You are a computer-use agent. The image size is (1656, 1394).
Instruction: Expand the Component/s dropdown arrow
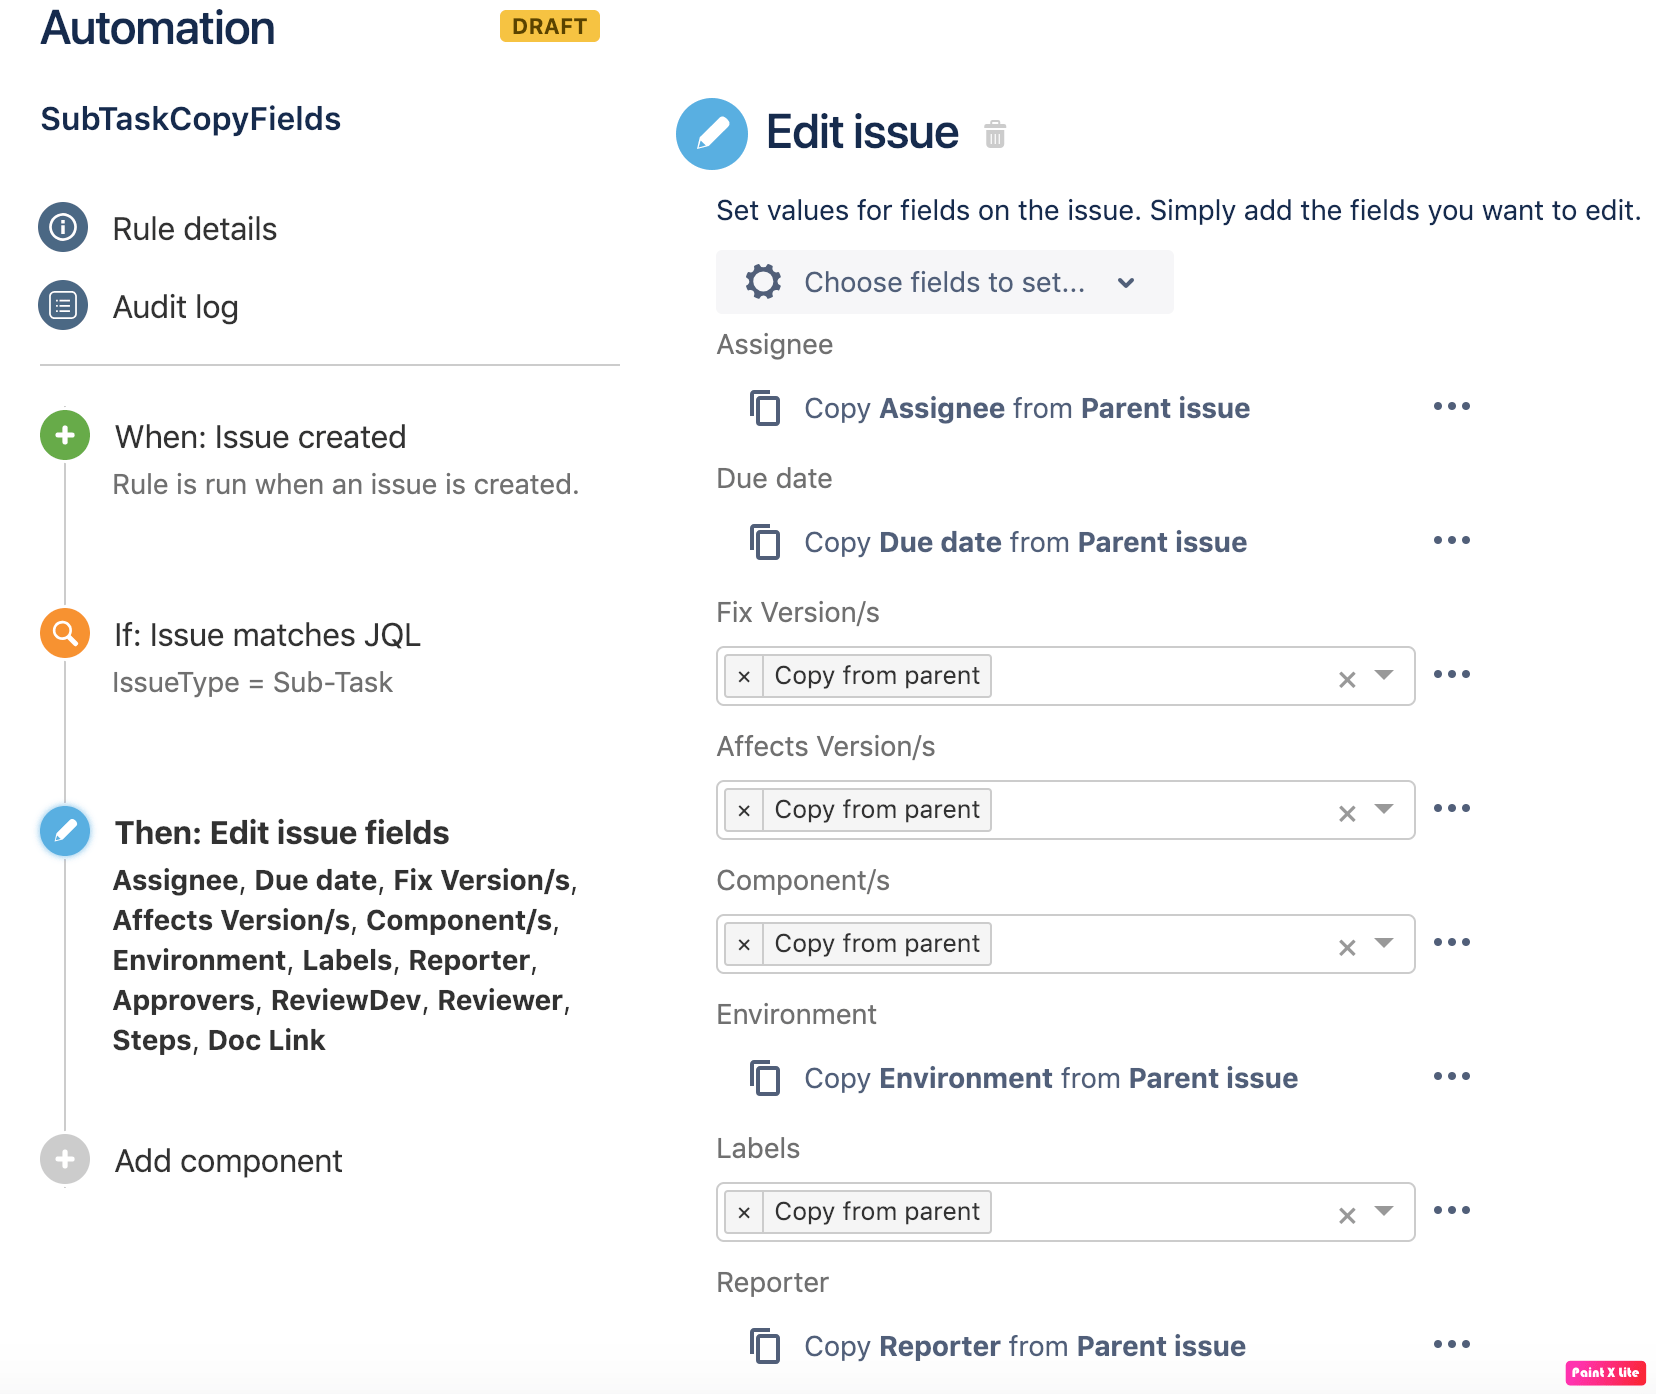(1384, 943)
